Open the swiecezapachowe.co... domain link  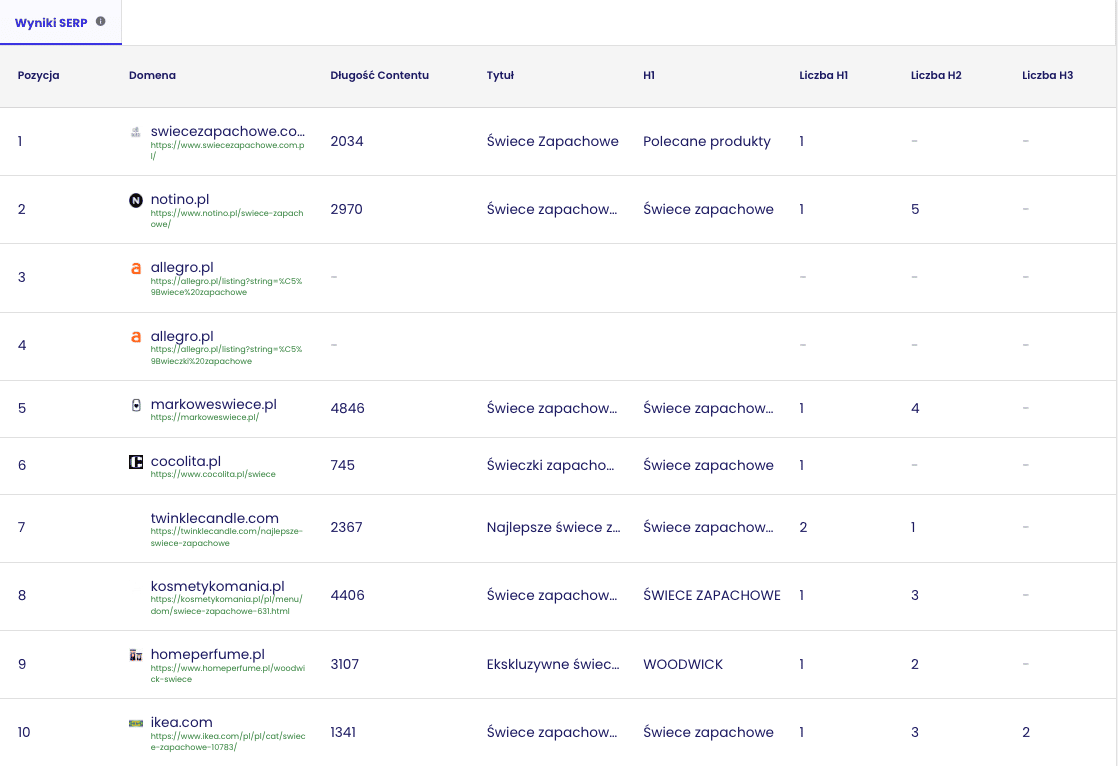227,131
